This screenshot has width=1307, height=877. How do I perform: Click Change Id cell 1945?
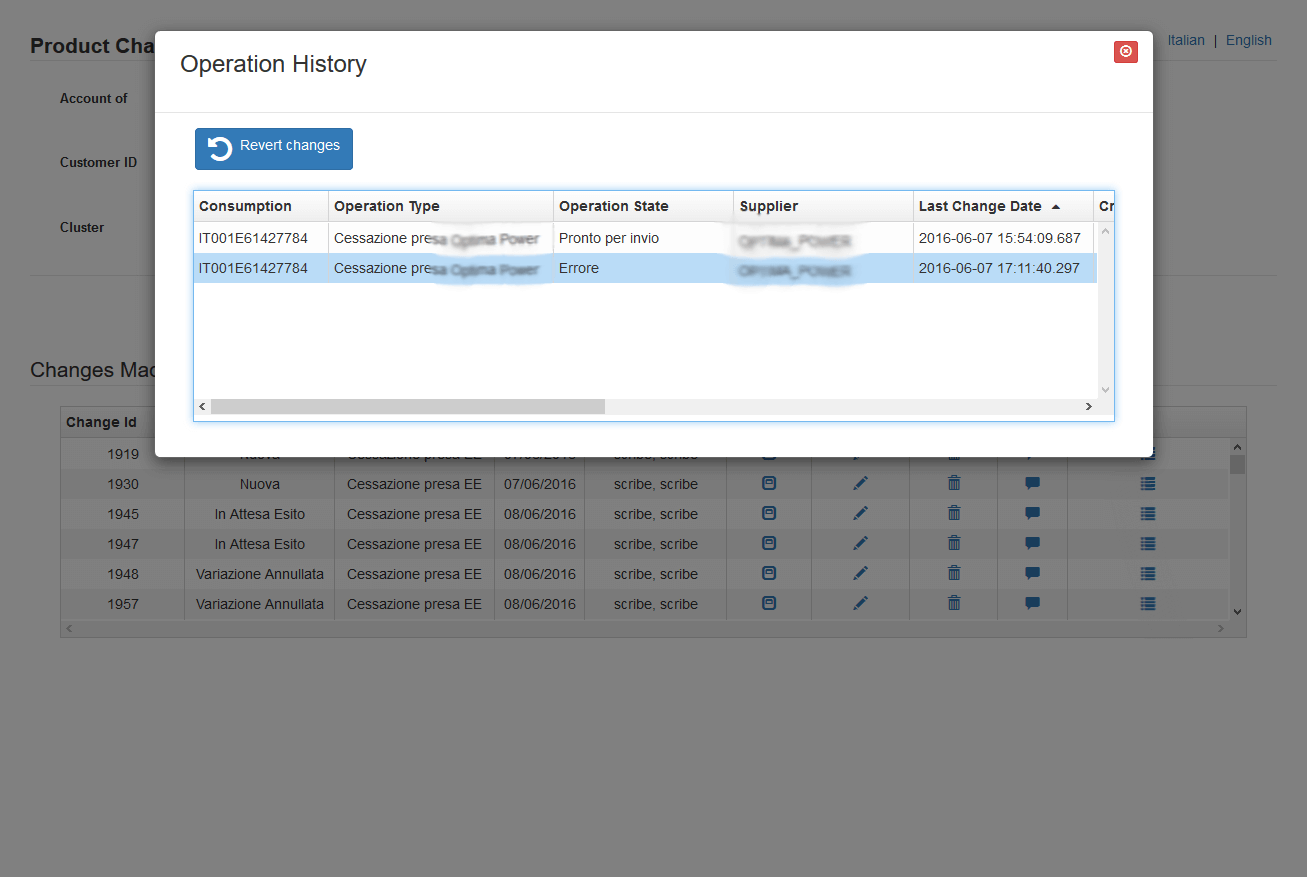coord(123,514)
